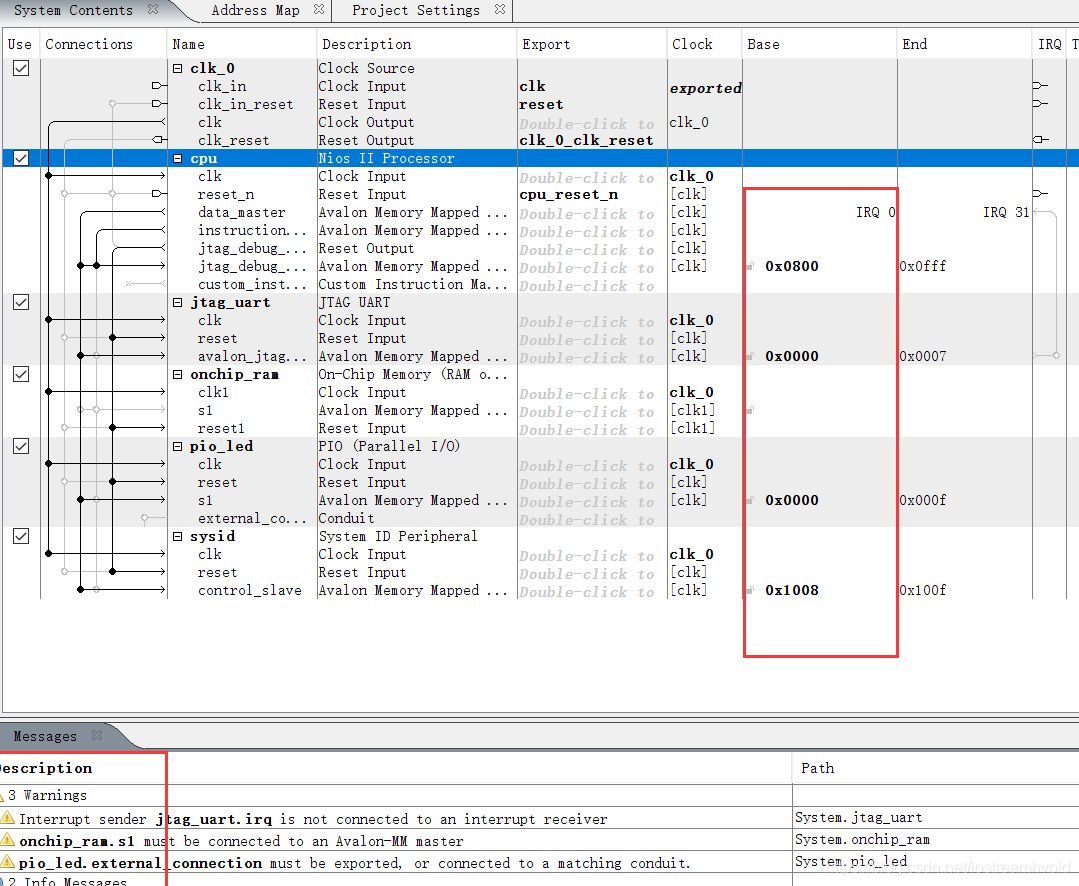Collapse the pio_led component tree
The height and width of the screenshot is (886, 1079).
point(178,446)
